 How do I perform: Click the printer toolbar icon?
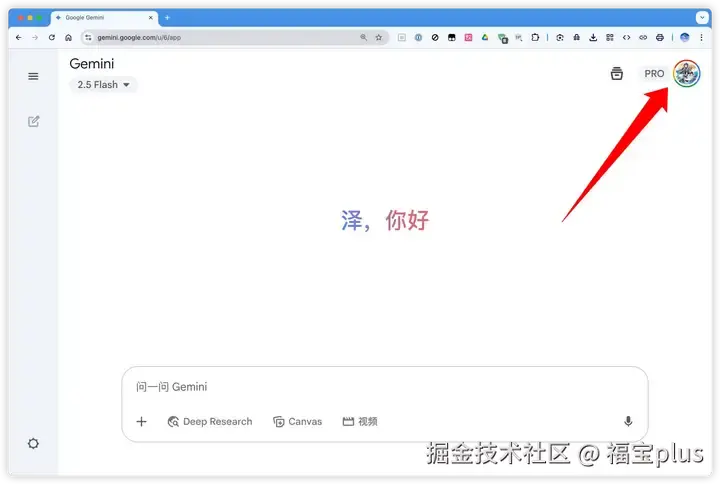[660, 38]
